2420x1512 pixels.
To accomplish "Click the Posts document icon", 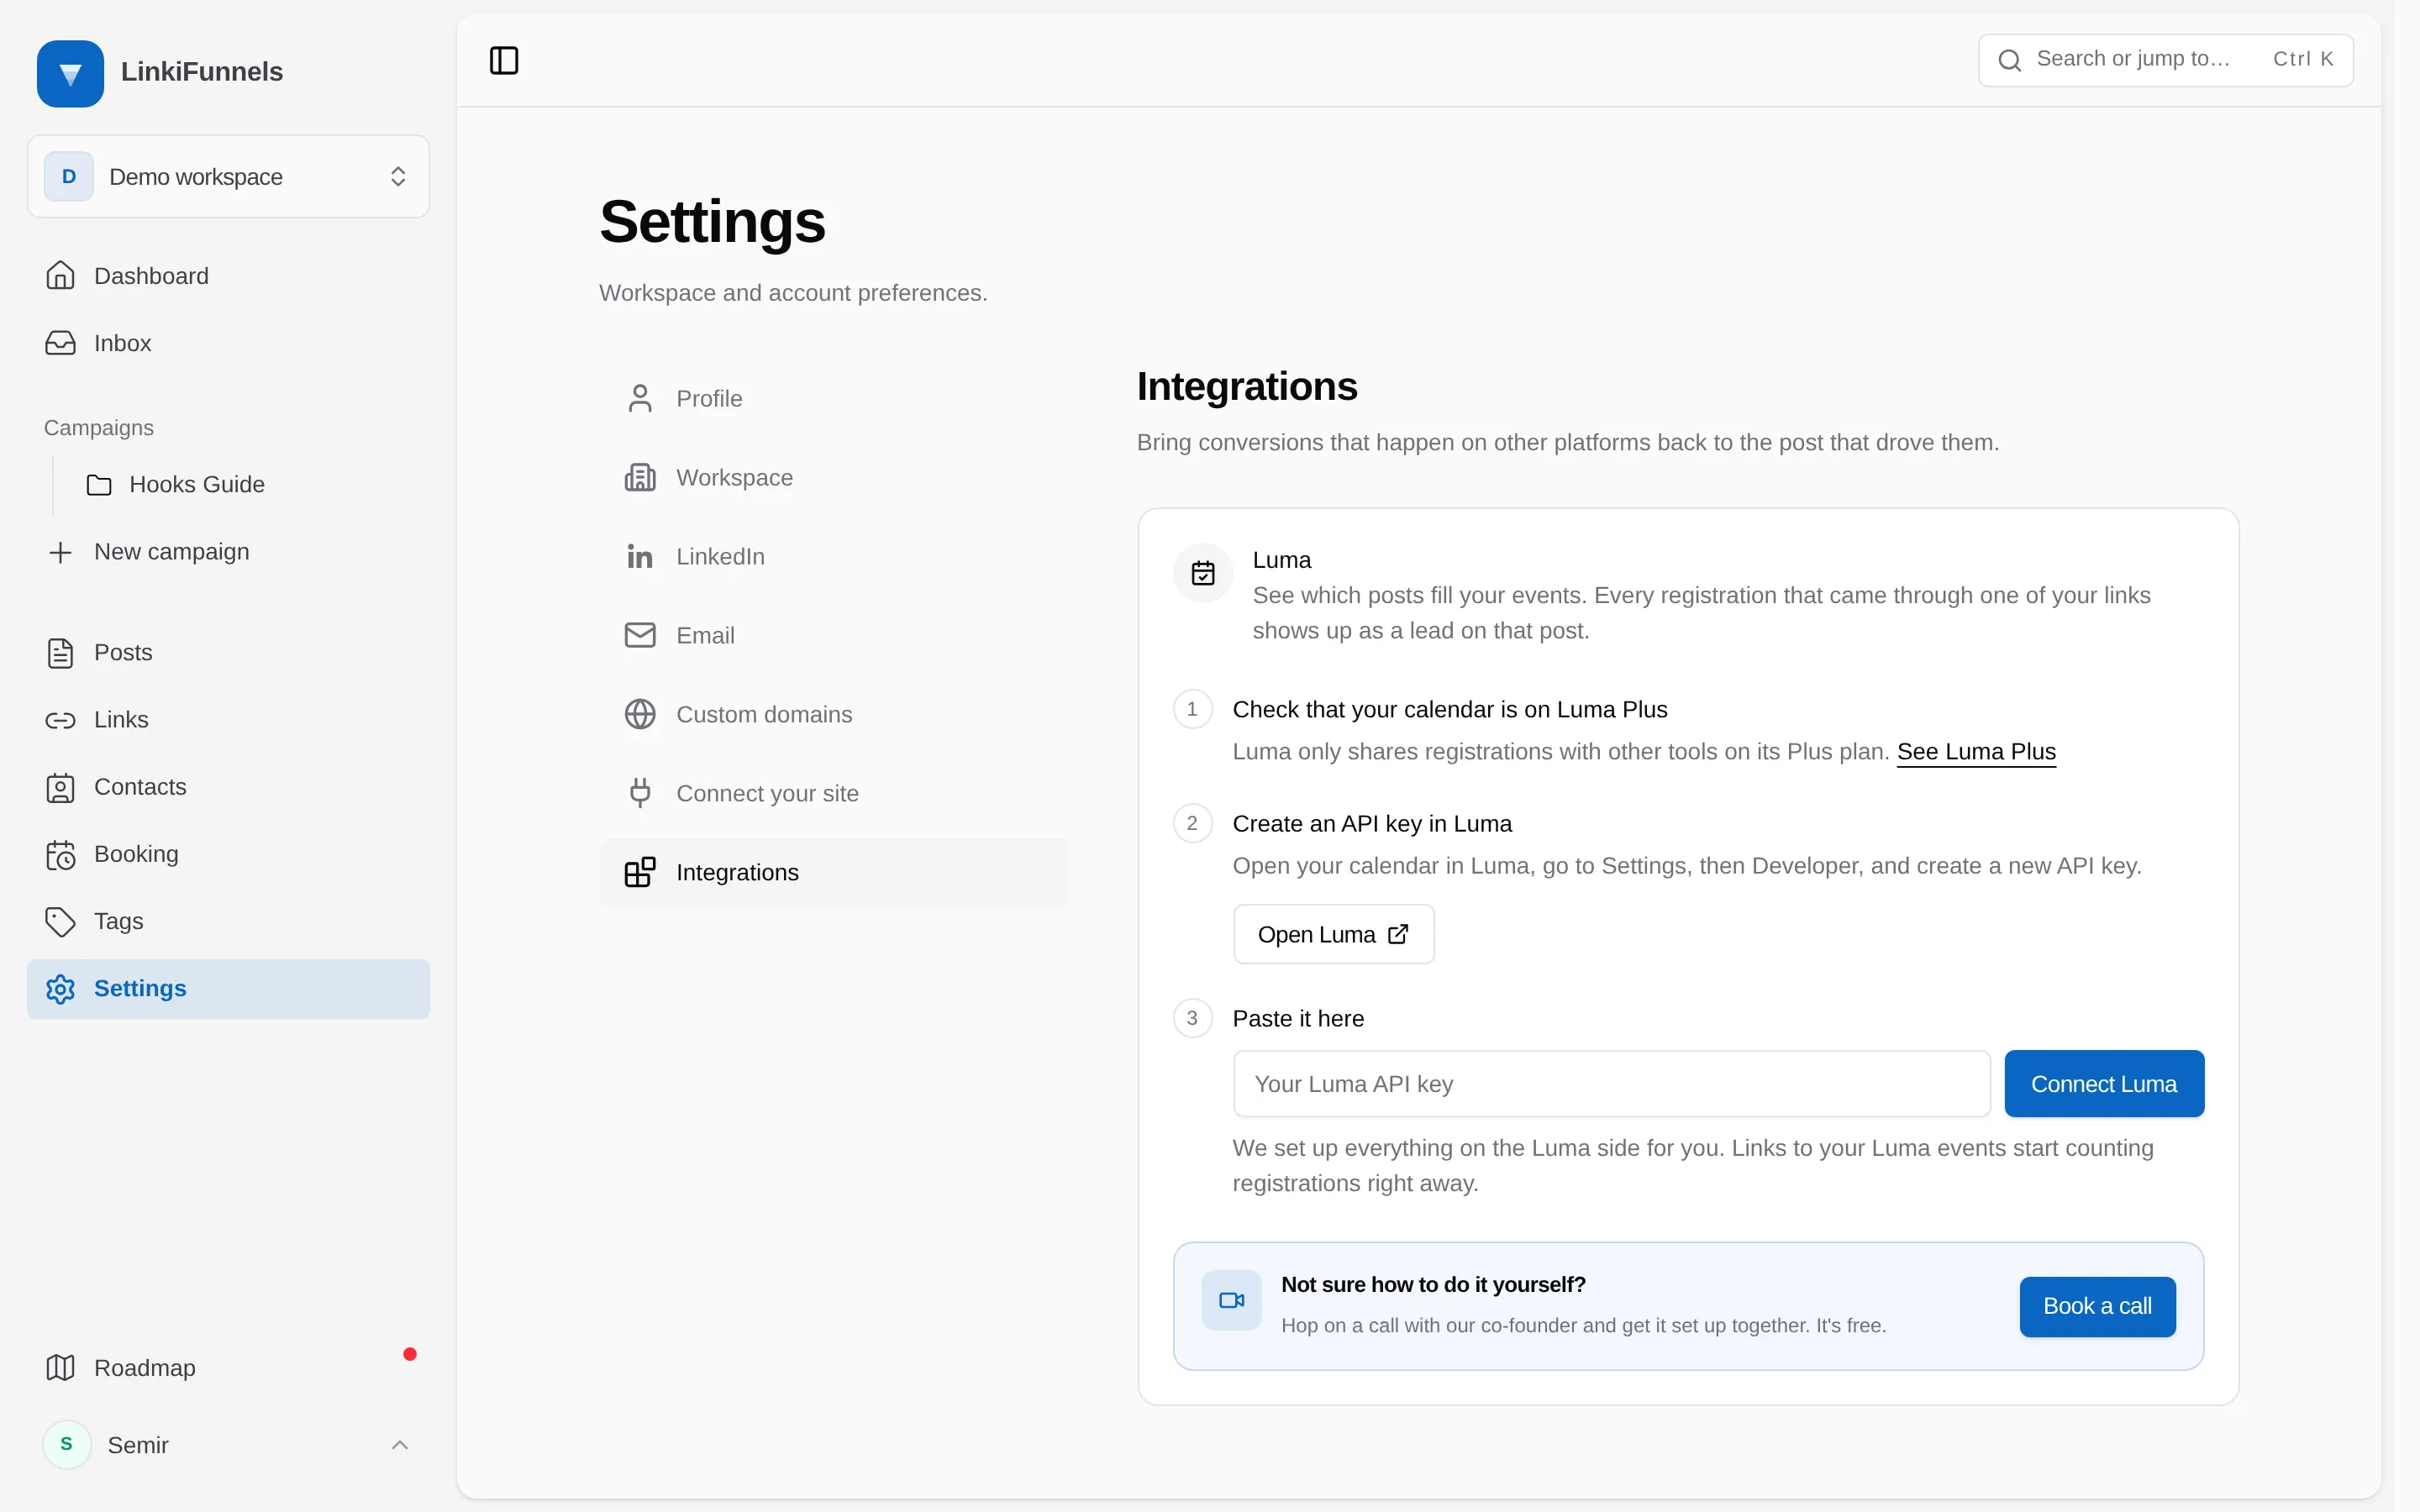I will tap(60, 653).
